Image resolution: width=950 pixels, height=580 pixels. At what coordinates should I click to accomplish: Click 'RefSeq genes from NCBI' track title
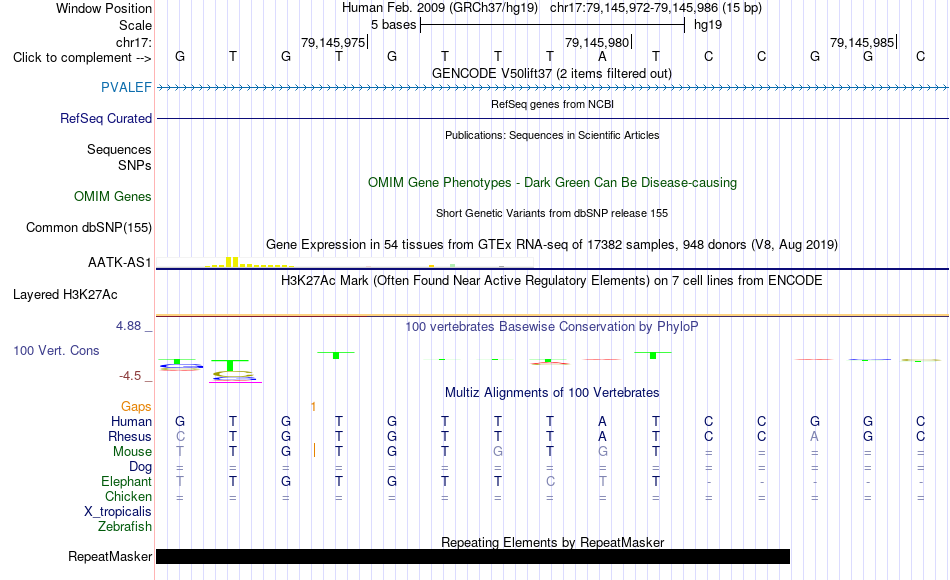click(x=552, y=104)
